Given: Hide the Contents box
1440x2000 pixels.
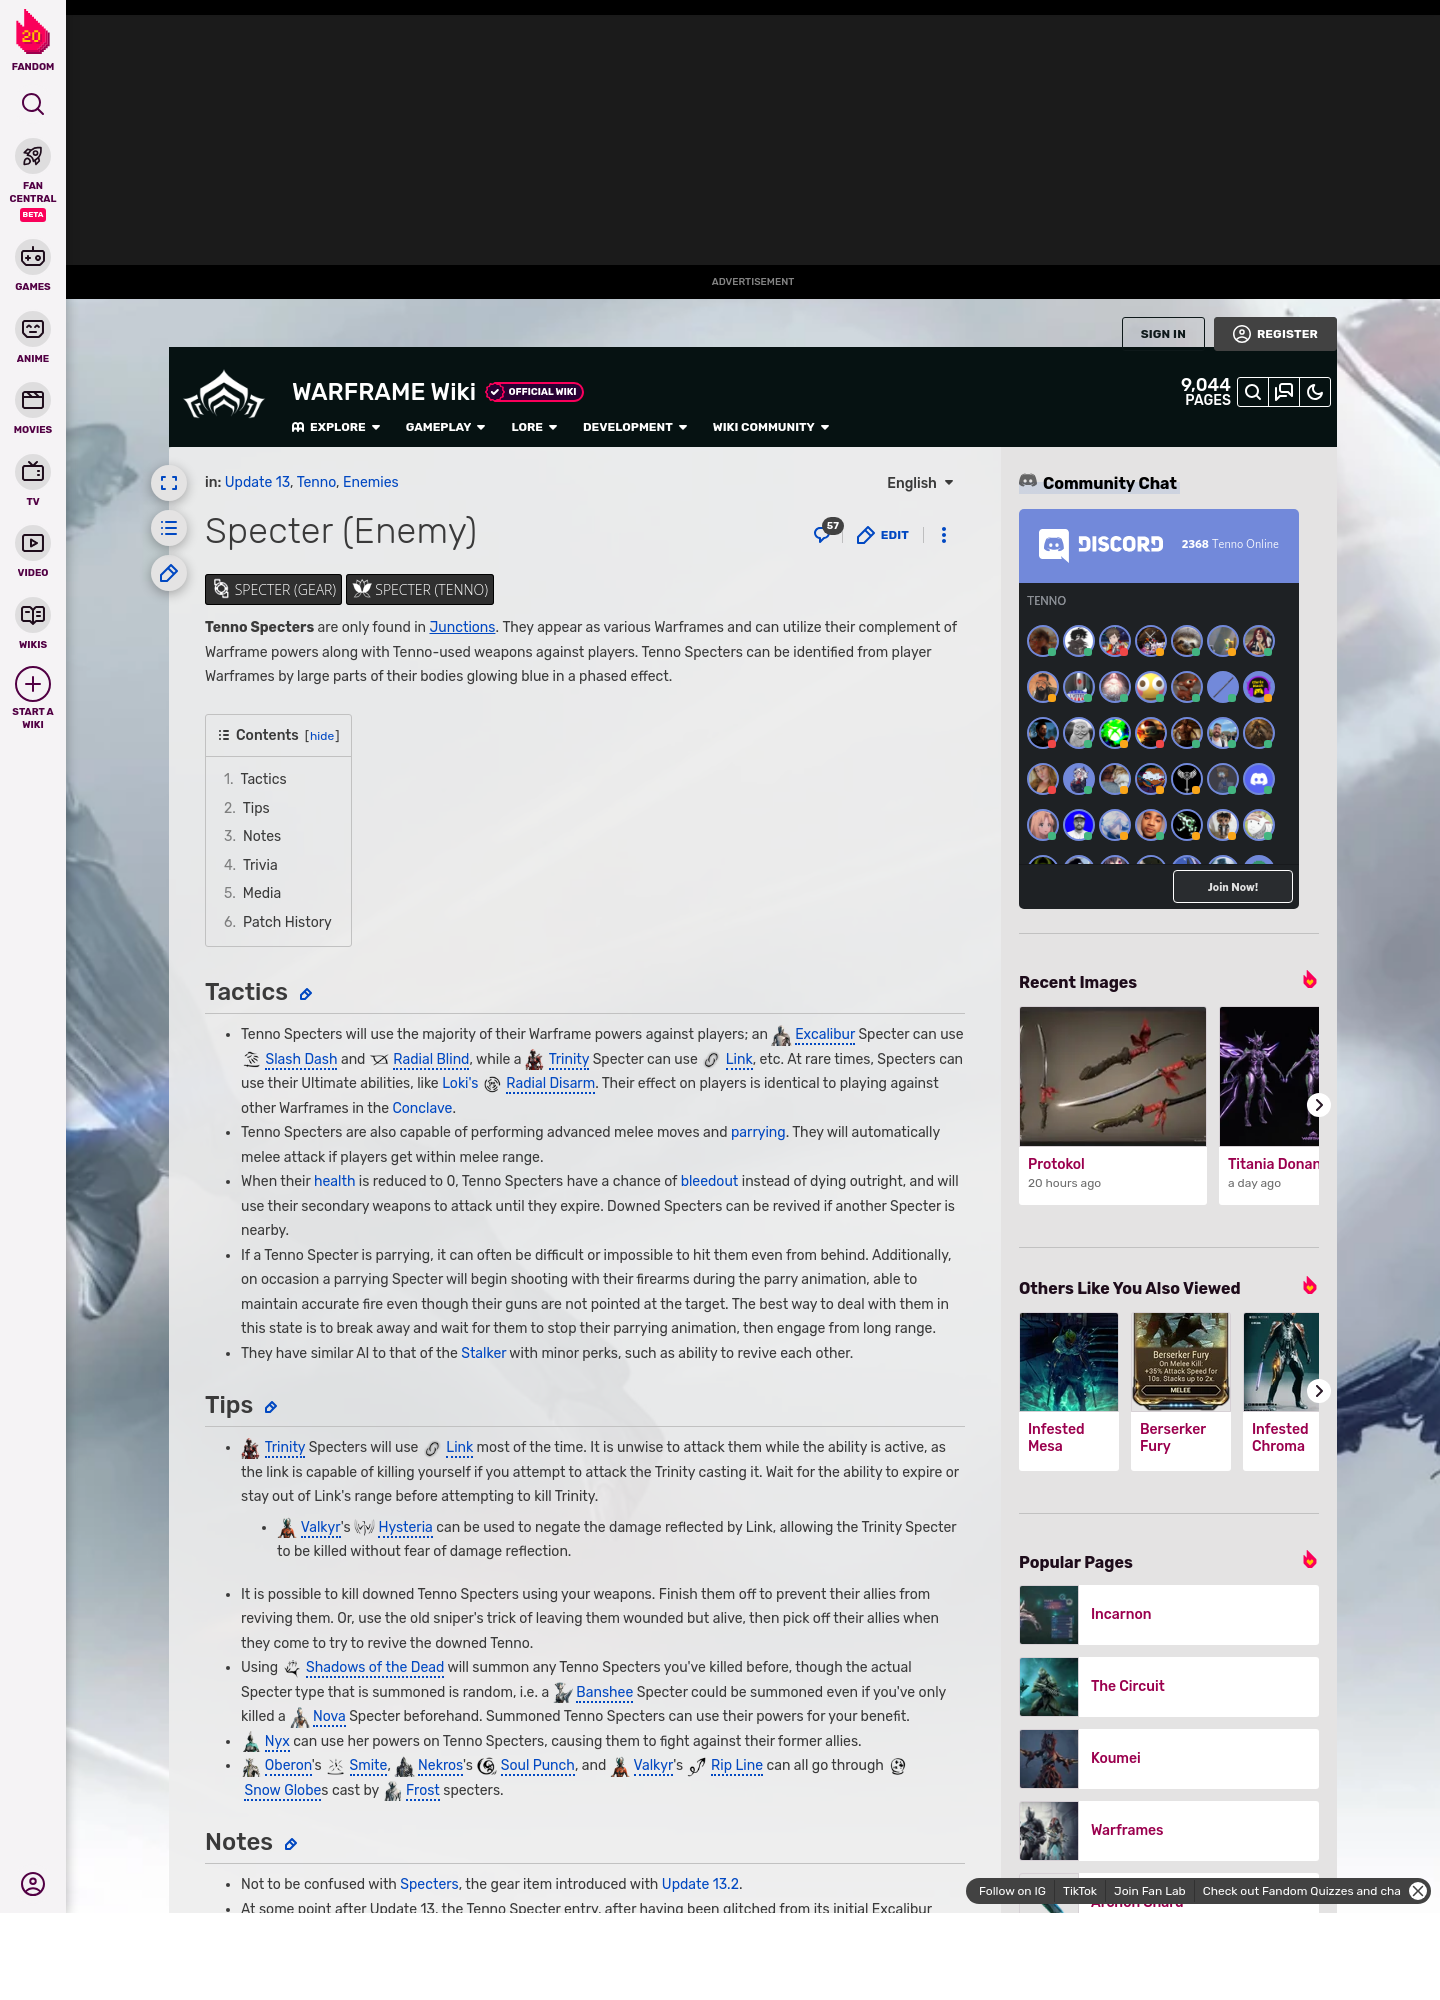Looking at the screenshot, I should click(x=322, y=736).
